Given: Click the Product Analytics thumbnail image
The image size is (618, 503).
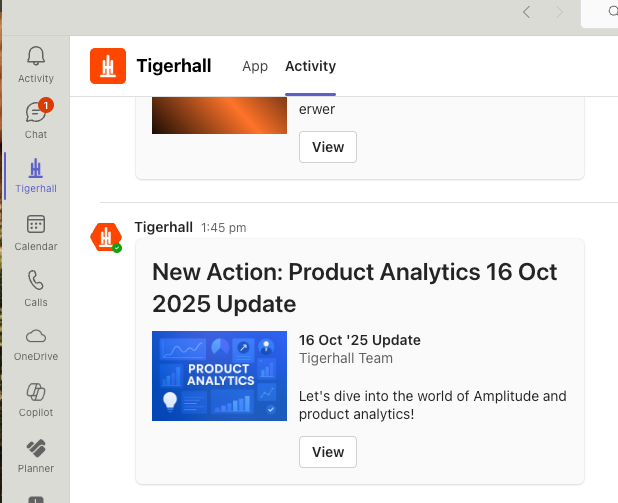Looking at the screenshot, I should (x=220, y=376).
